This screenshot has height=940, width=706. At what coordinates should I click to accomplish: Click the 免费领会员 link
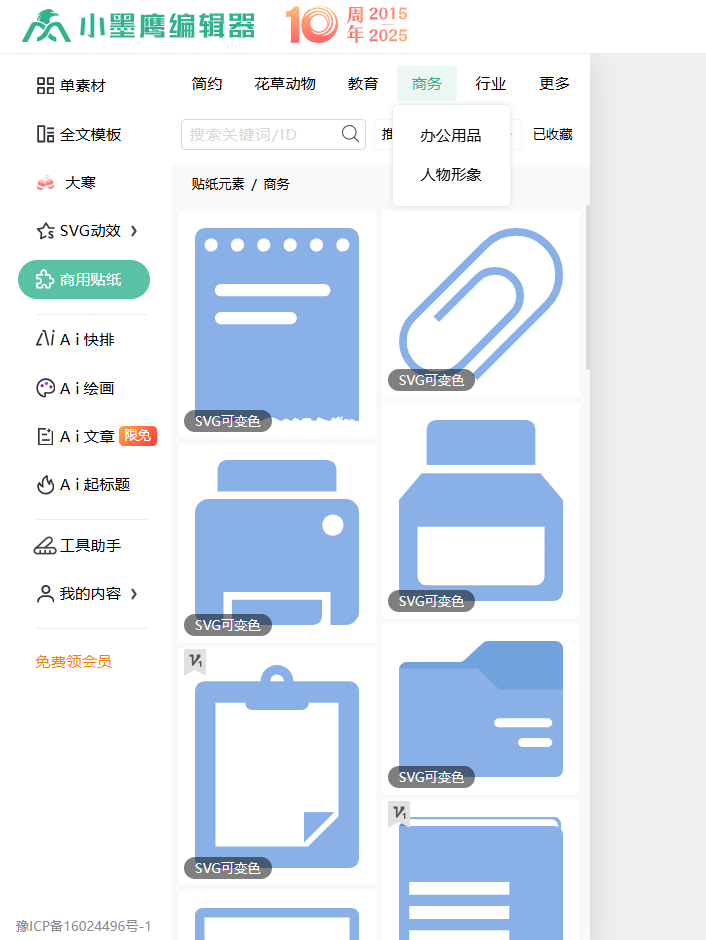click(73, 662)
